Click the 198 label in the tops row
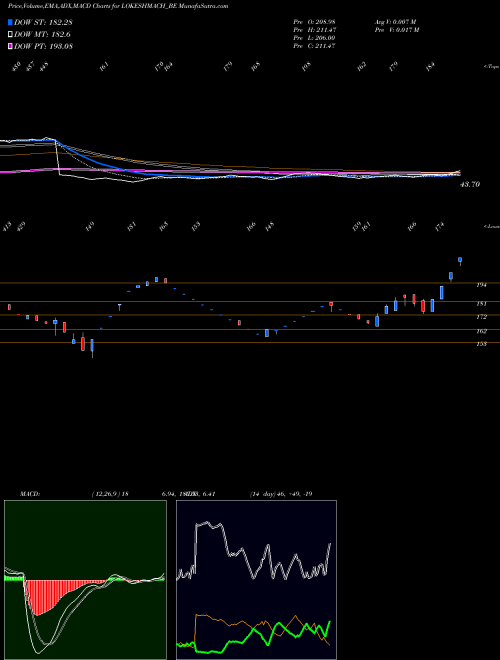 pyautogui.click(x=307, y=66)
